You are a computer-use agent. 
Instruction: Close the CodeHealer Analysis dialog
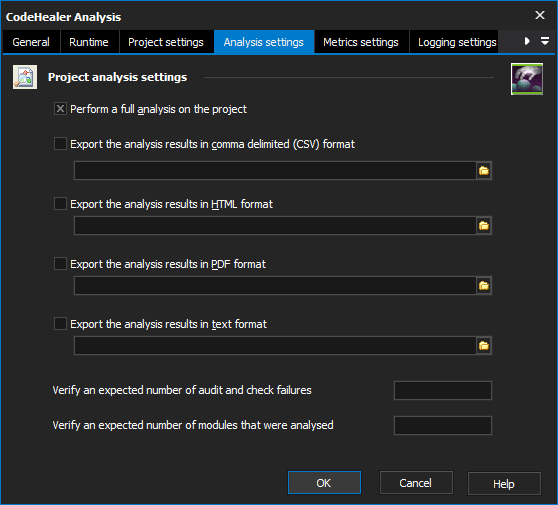point(540,15)
